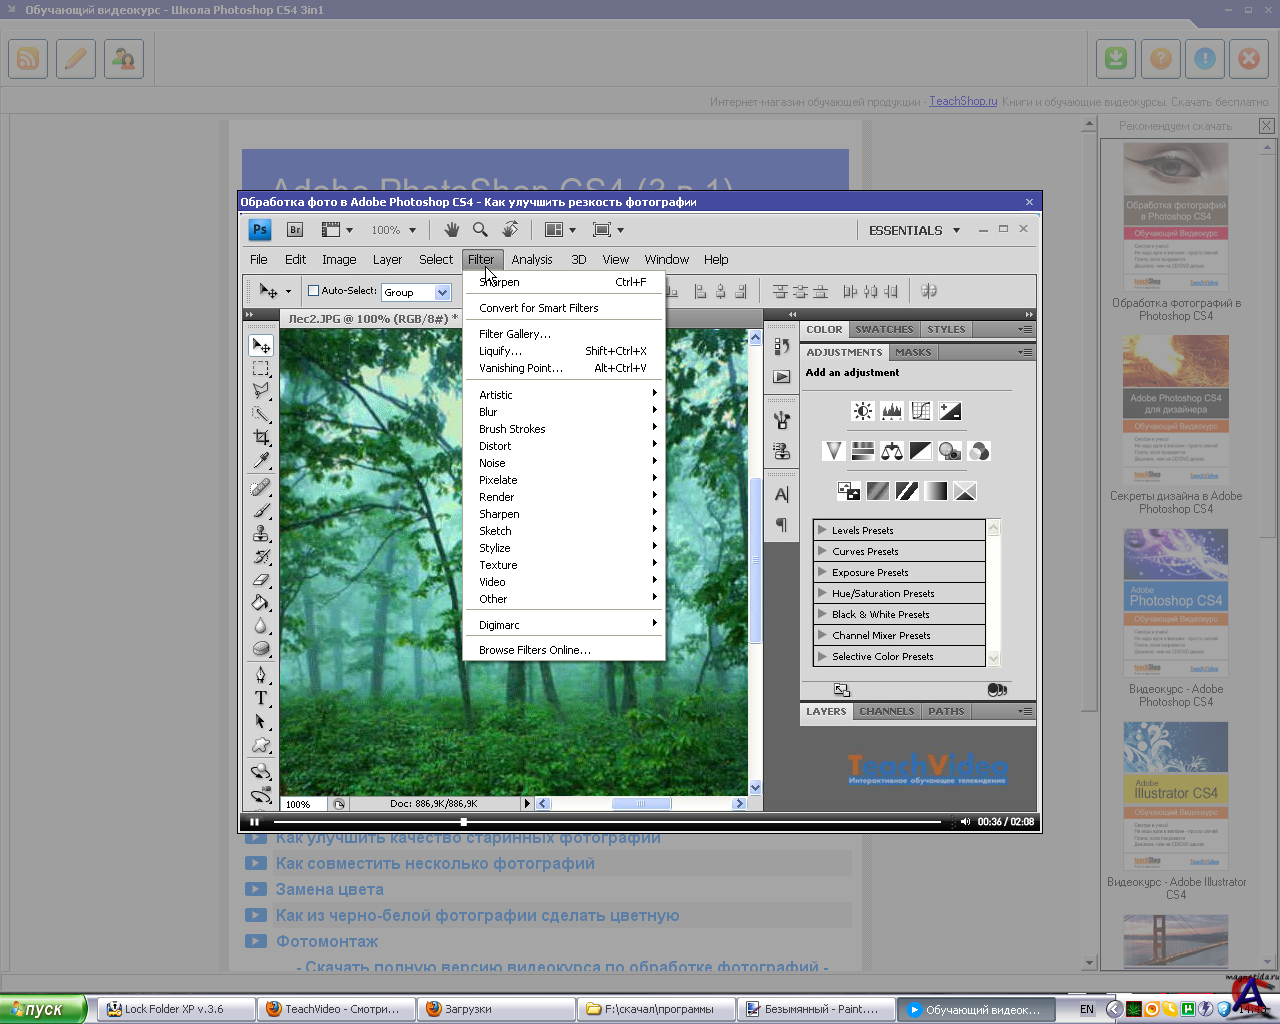This screenshot has height=1024, width=1280.
Task: Click the Color Balance scales icon
Action: click(x=891, y=451)
